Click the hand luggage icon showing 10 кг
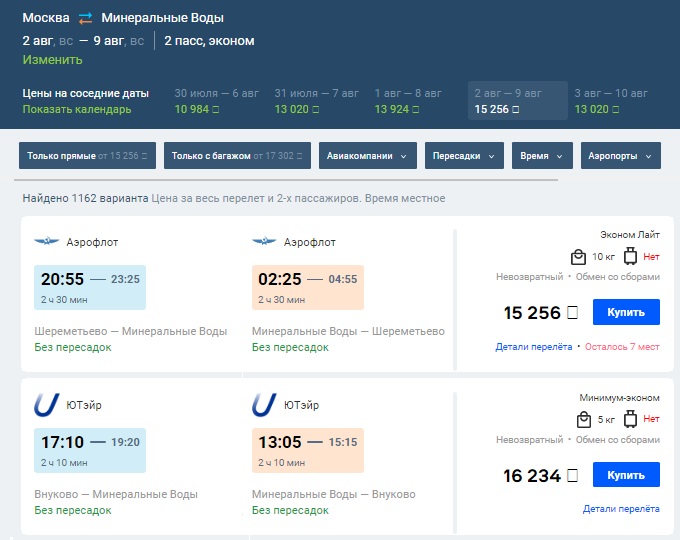680x540 pixels. 578,257
